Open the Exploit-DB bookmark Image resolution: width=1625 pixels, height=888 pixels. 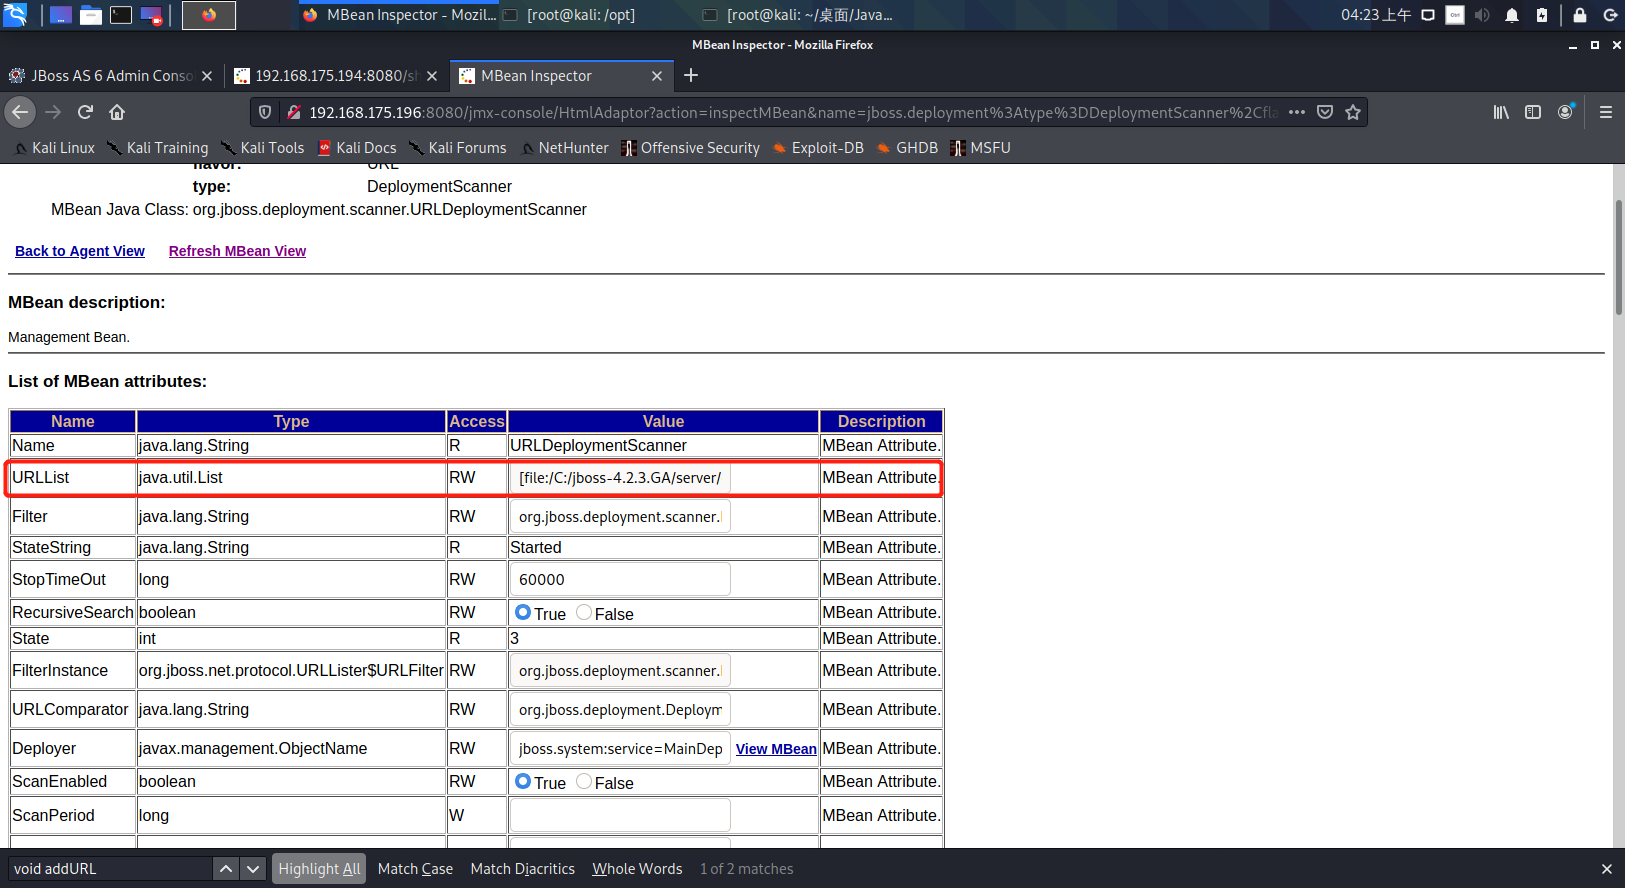tap(818, 148)
